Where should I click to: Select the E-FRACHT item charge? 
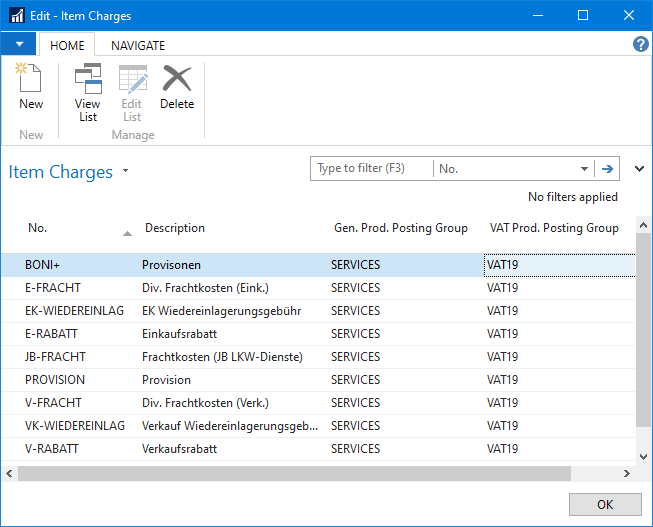pos(52,288)
